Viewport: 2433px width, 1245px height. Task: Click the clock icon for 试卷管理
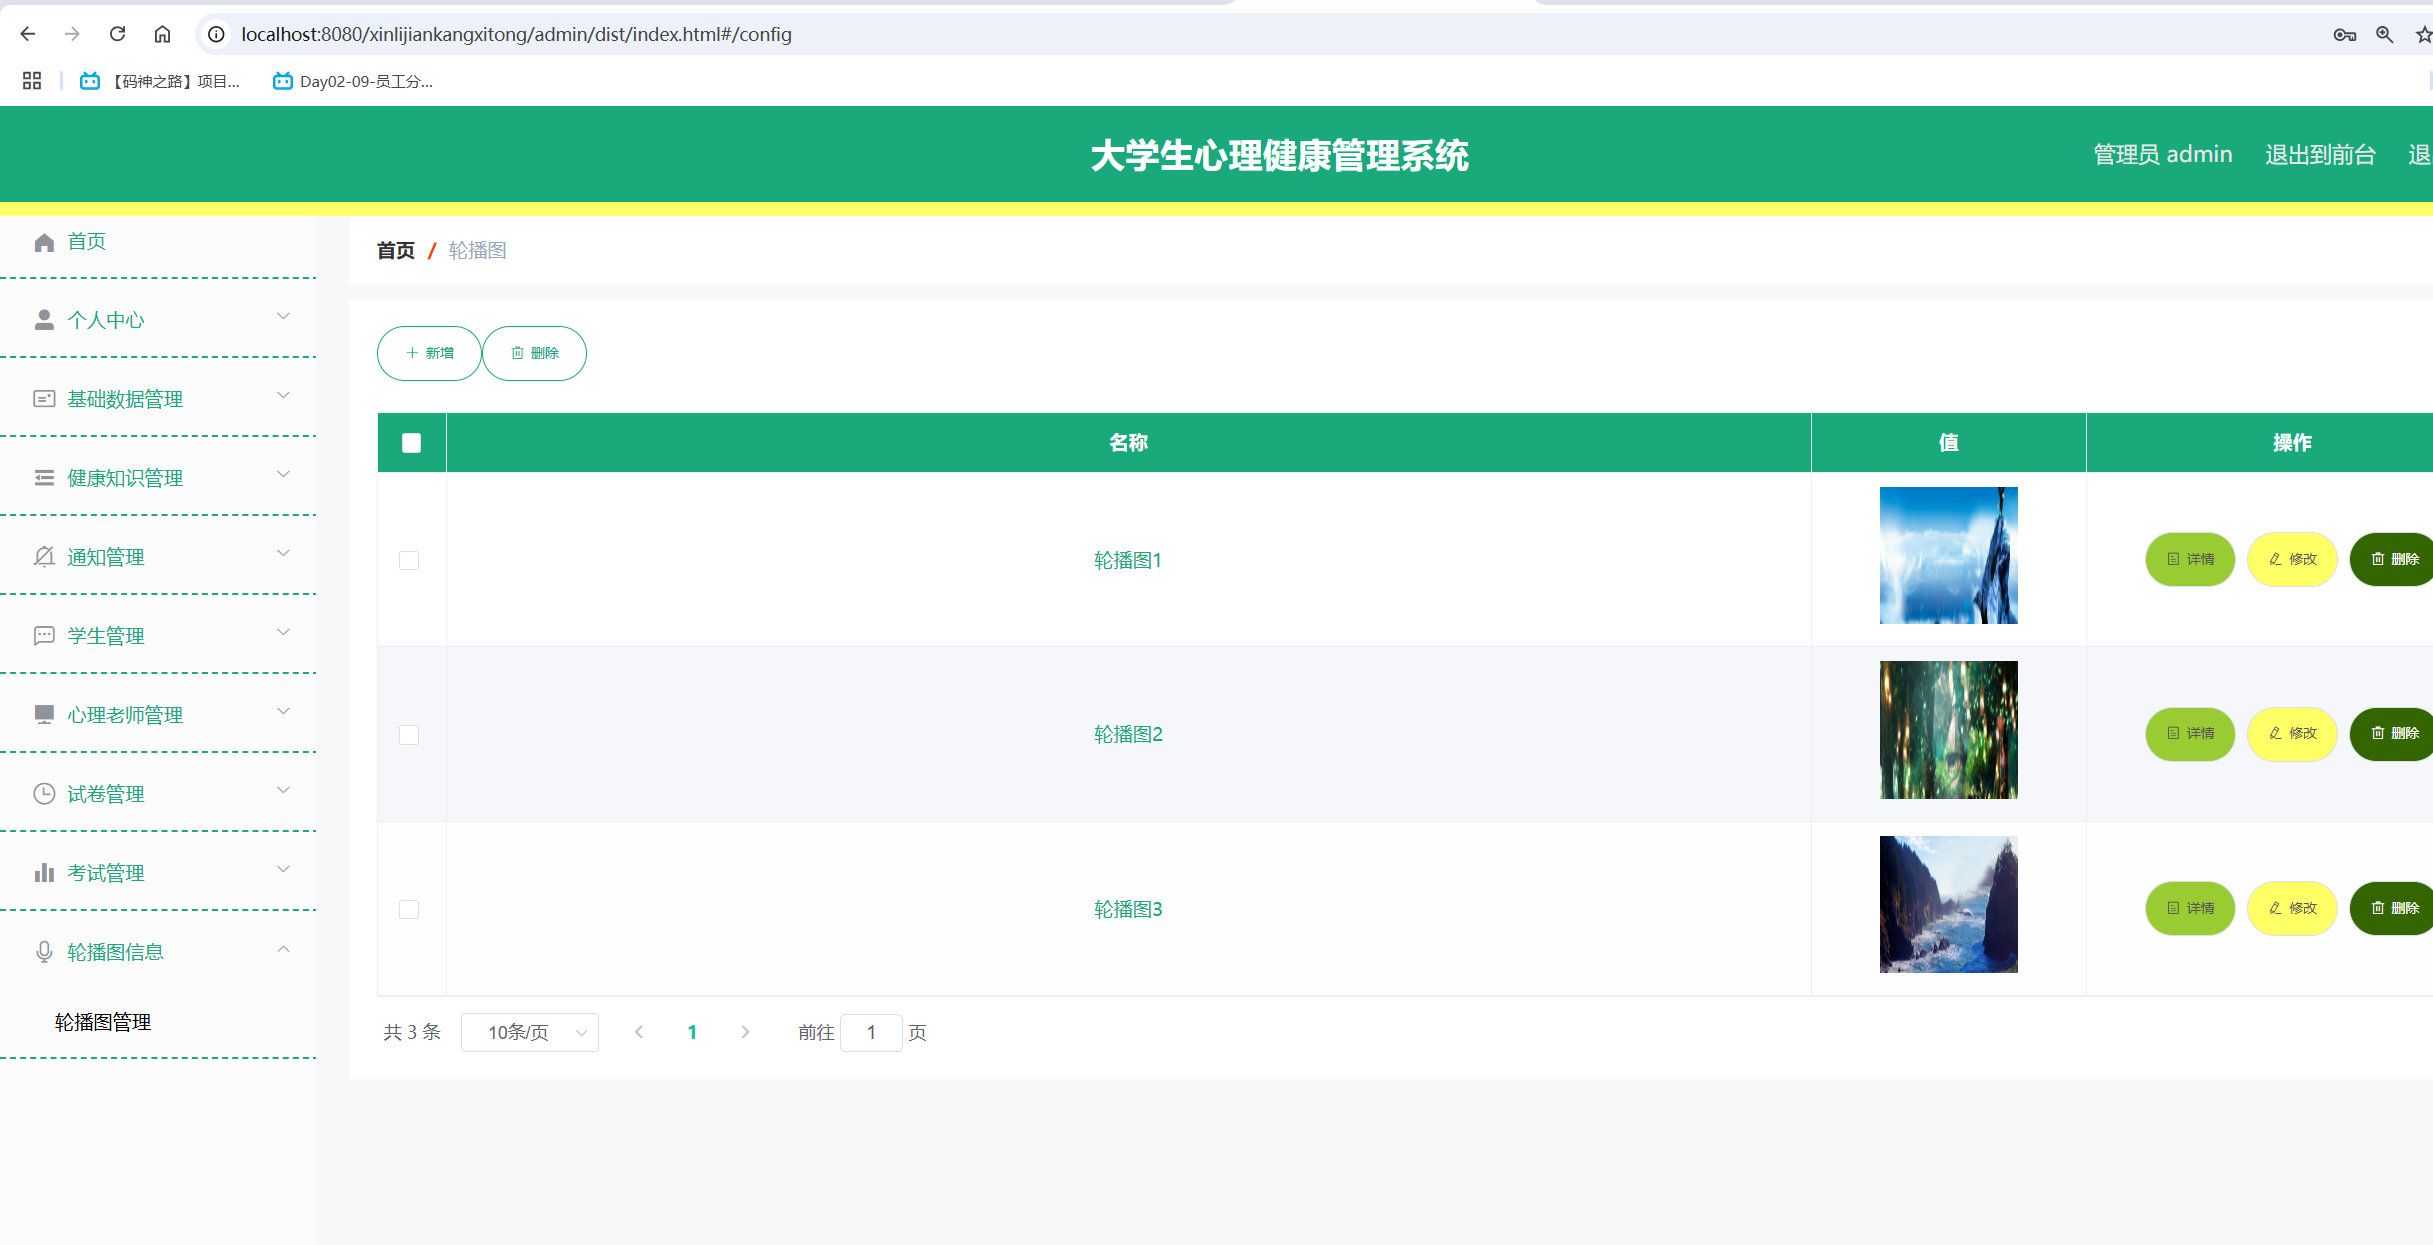44,794
